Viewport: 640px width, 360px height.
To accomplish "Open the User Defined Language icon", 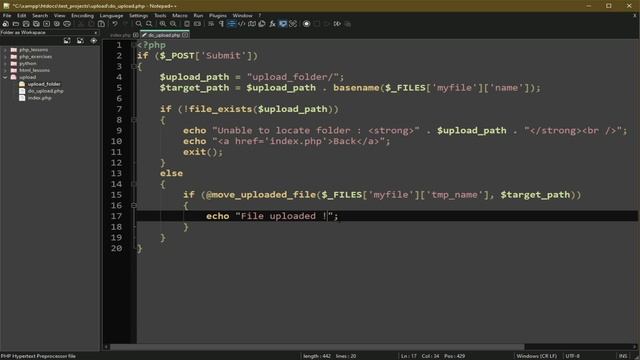I will pyautogui.click(x=242, y=24).
